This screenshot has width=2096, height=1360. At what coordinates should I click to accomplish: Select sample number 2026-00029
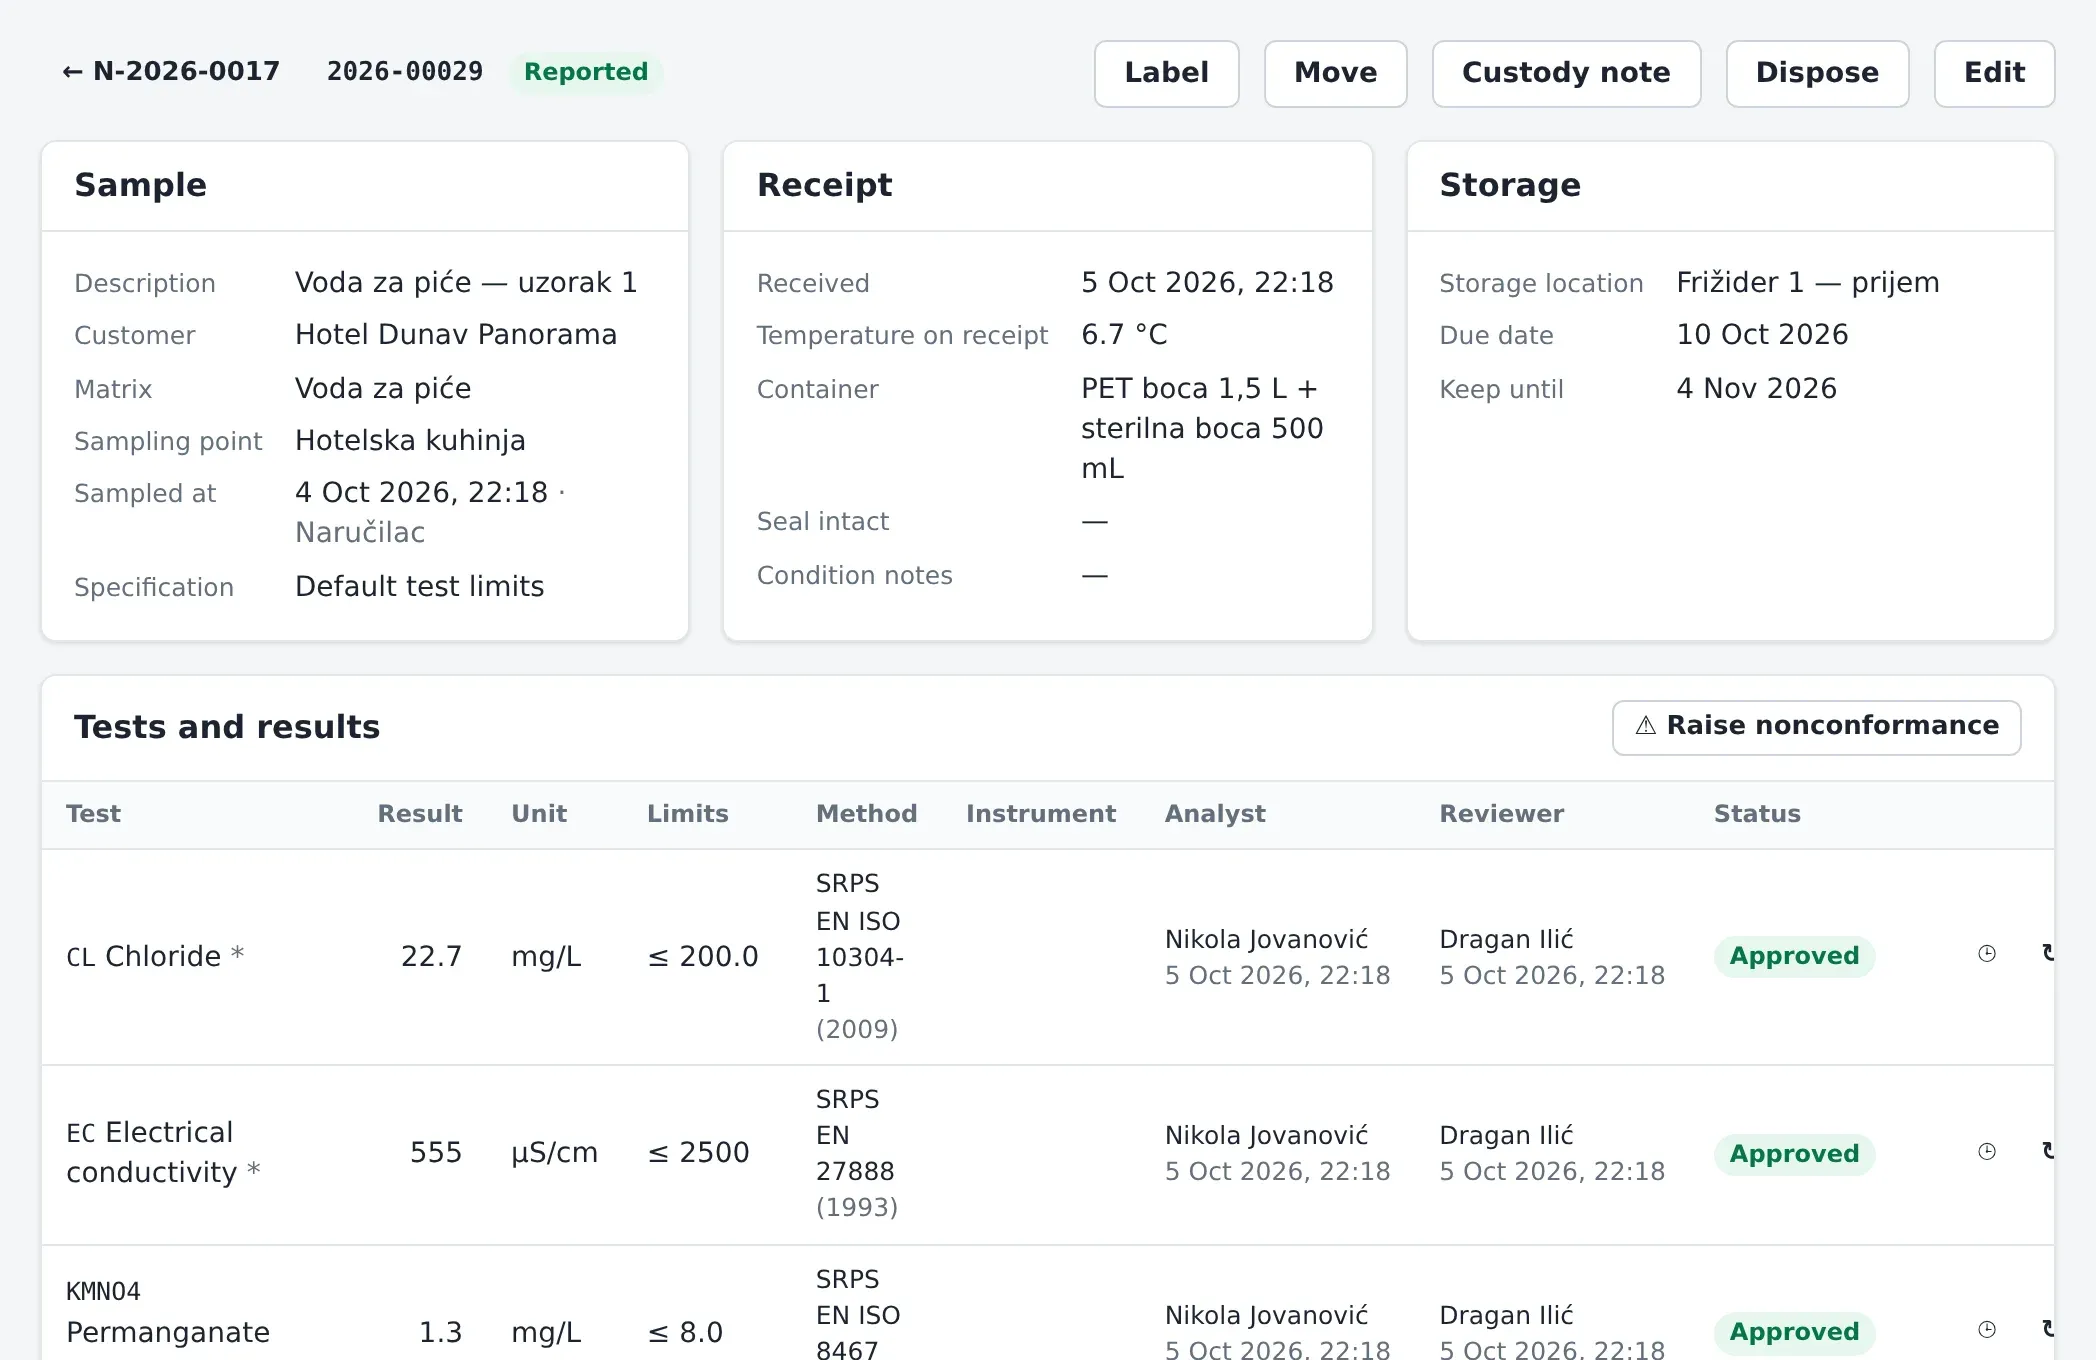(405, 72)
